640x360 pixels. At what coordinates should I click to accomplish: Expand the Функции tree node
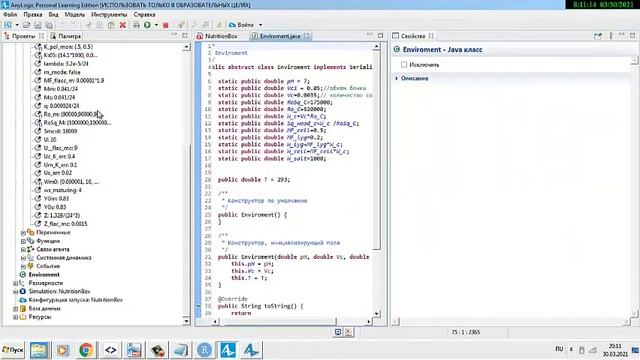(23, 241)
